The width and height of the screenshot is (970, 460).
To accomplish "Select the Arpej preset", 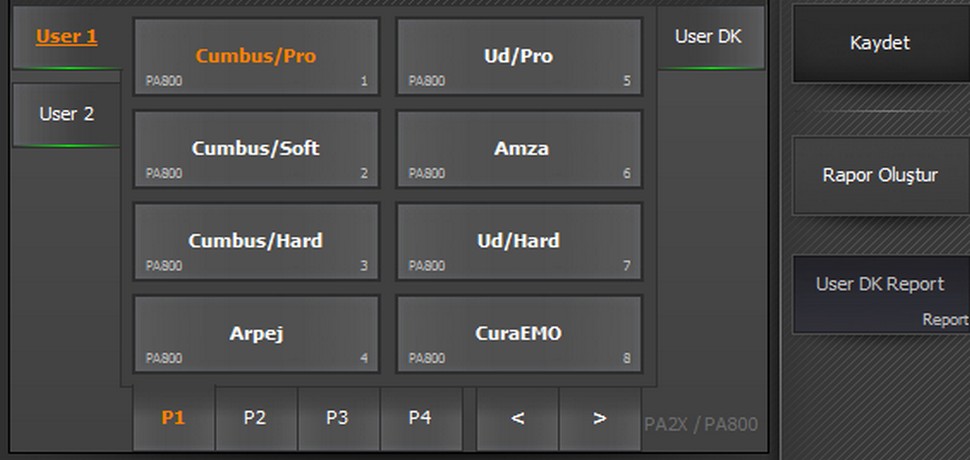I will tap(256, 333).
